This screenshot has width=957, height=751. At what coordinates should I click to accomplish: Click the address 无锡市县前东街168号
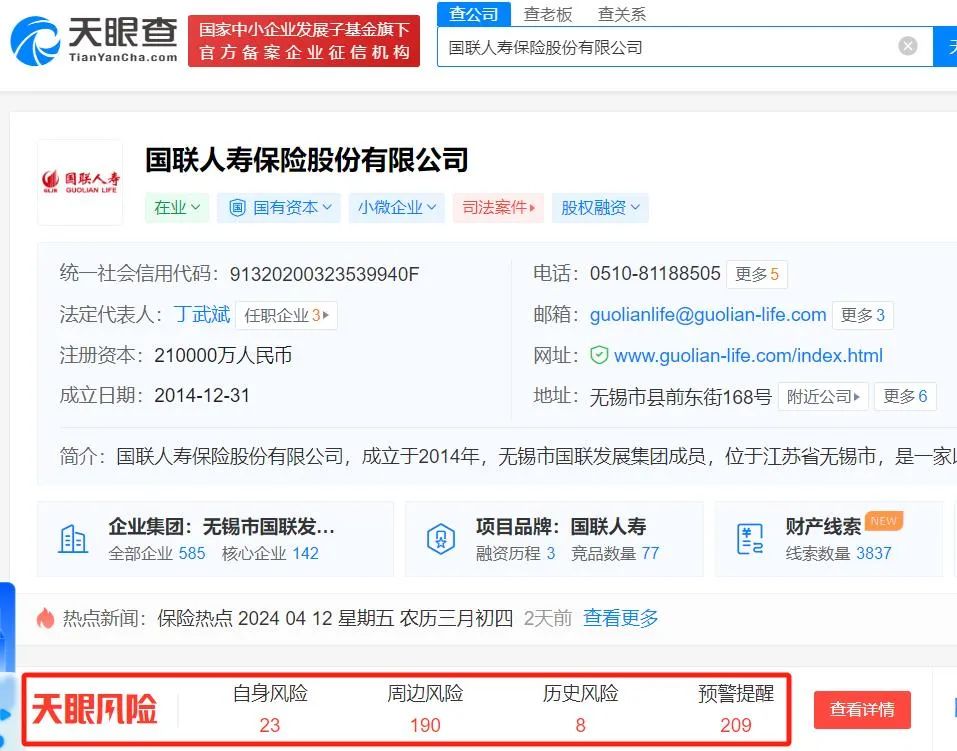[681, 397]
